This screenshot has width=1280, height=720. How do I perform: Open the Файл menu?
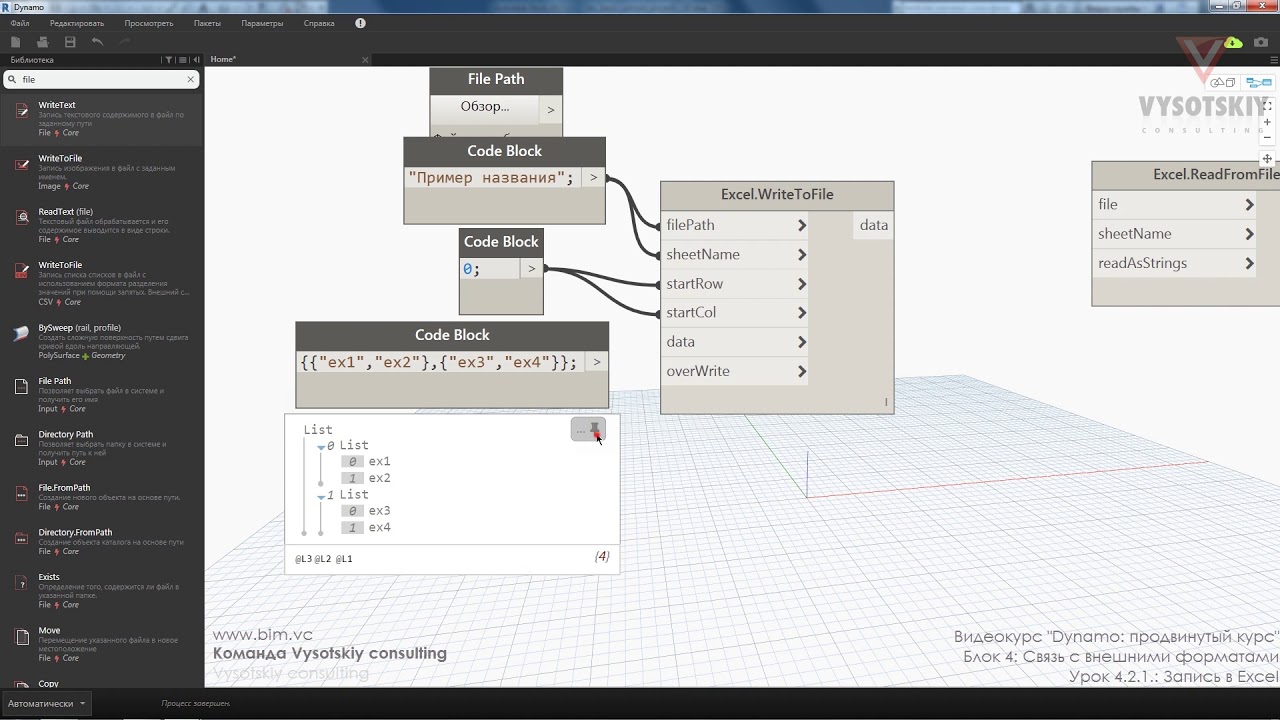(x=20, y=23)
